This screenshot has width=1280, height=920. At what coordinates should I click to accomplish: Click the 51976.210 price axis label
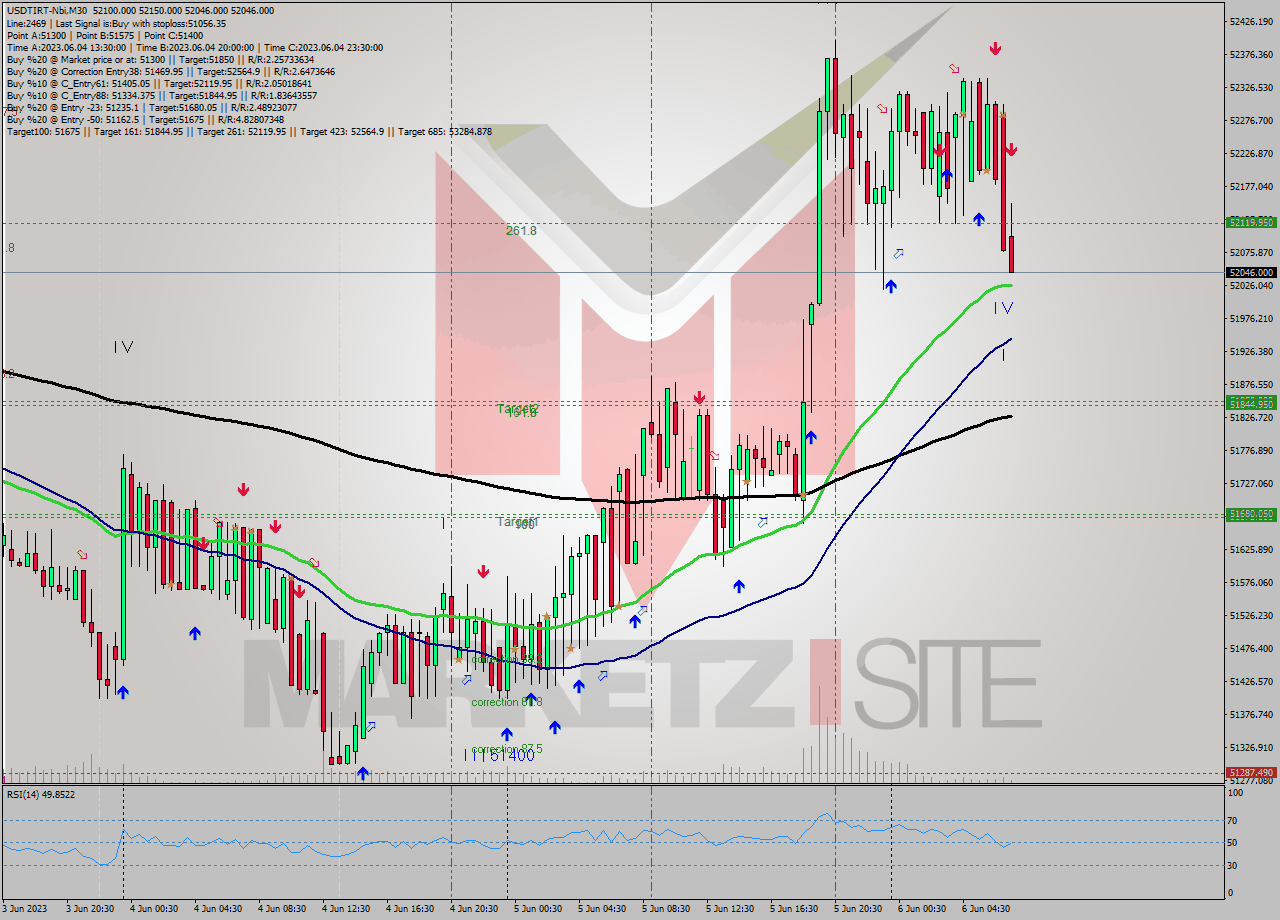pos(1250,318)
